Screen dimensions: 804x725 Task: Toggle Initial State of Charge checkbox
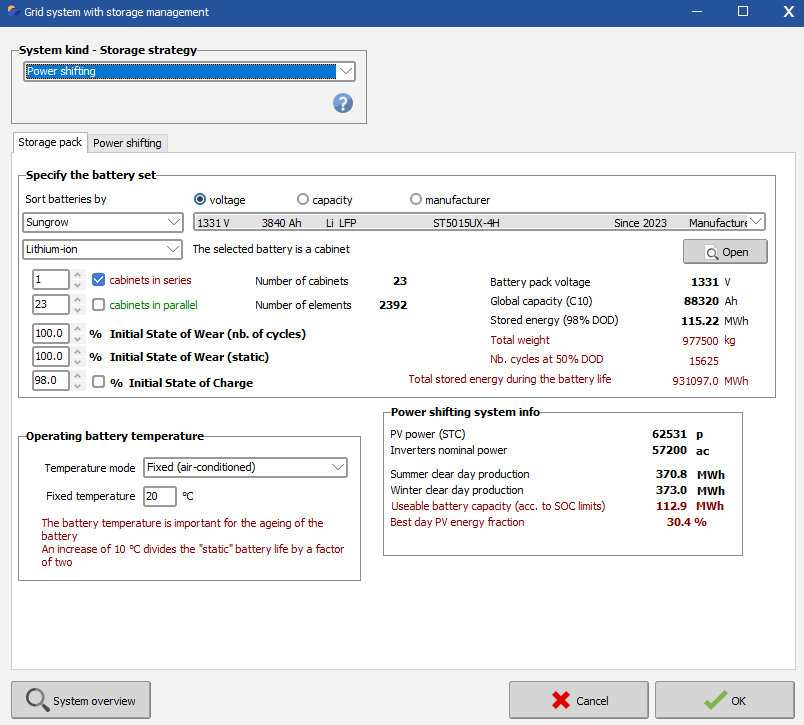tap(99, 381)
